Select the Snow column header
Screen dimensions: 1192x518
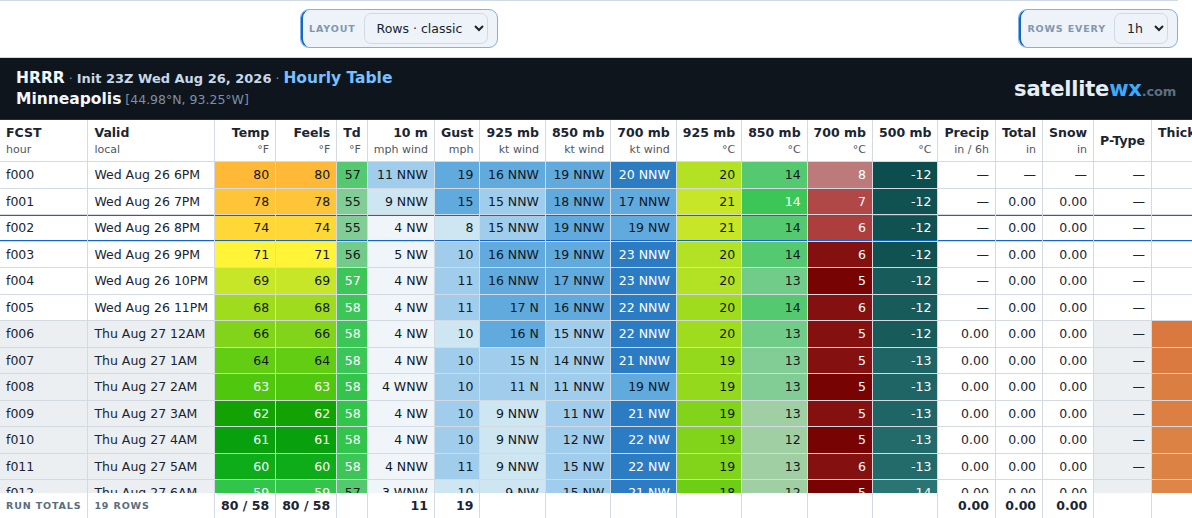click(1067, 141)
